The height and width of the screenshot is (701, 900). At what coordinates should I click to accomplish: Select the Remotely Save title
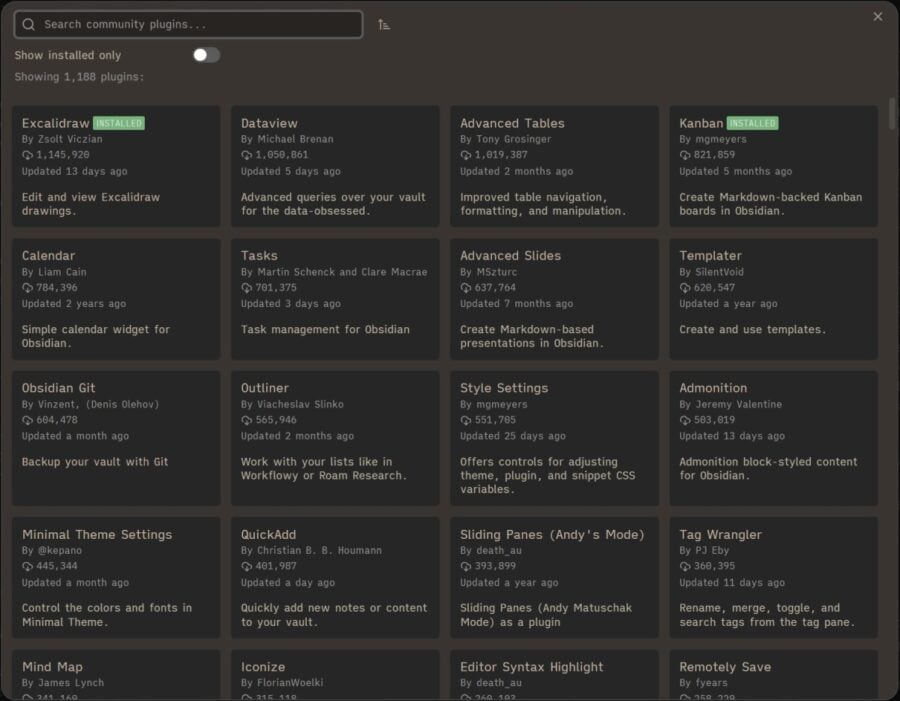[725, 667]
